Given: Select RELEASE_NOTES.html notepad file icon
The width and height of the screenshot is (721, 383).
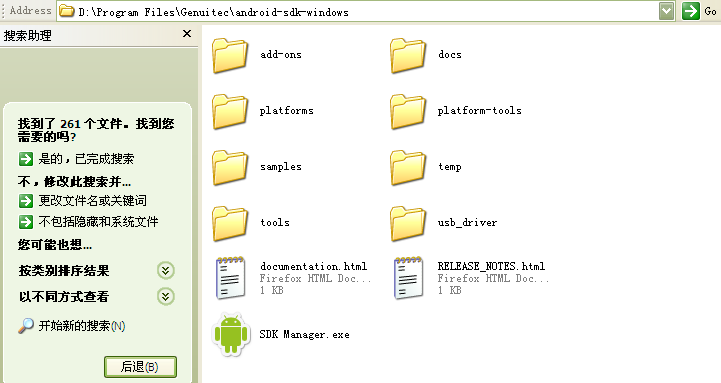Looking at the screenshot, I should click(x=408, y=278).
